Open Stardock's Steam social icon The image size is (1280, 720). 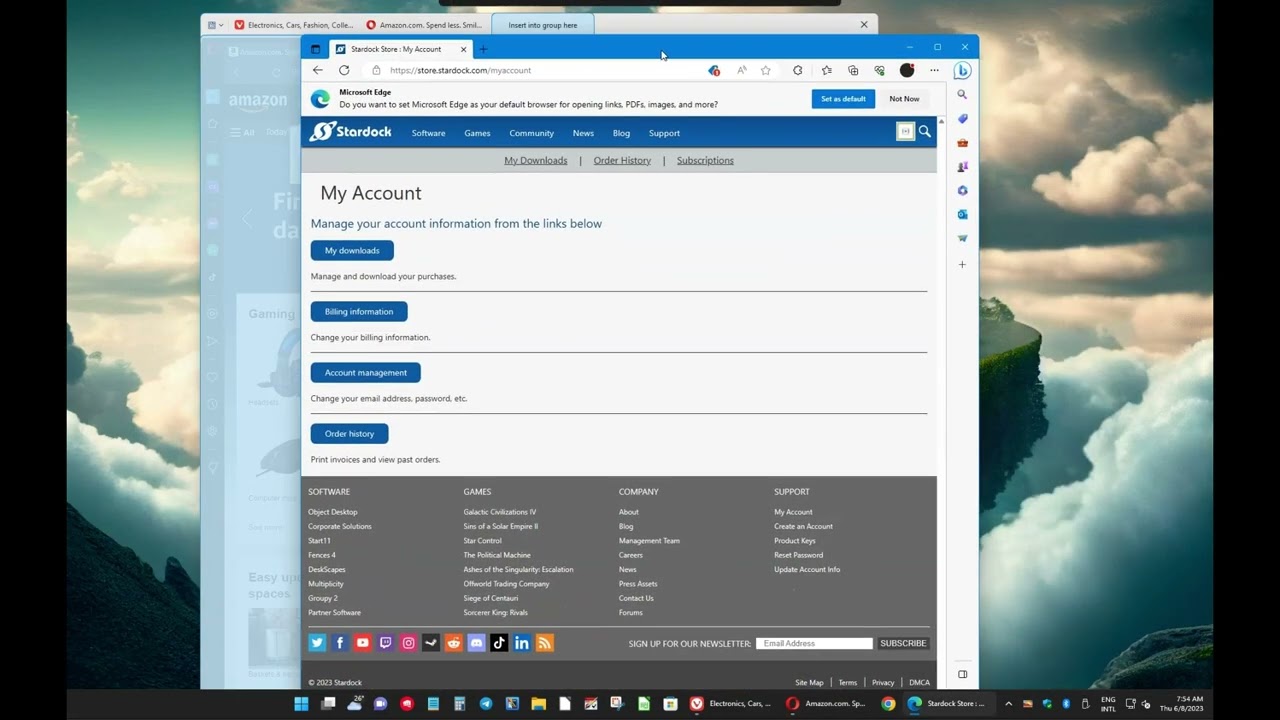(431, 643)
